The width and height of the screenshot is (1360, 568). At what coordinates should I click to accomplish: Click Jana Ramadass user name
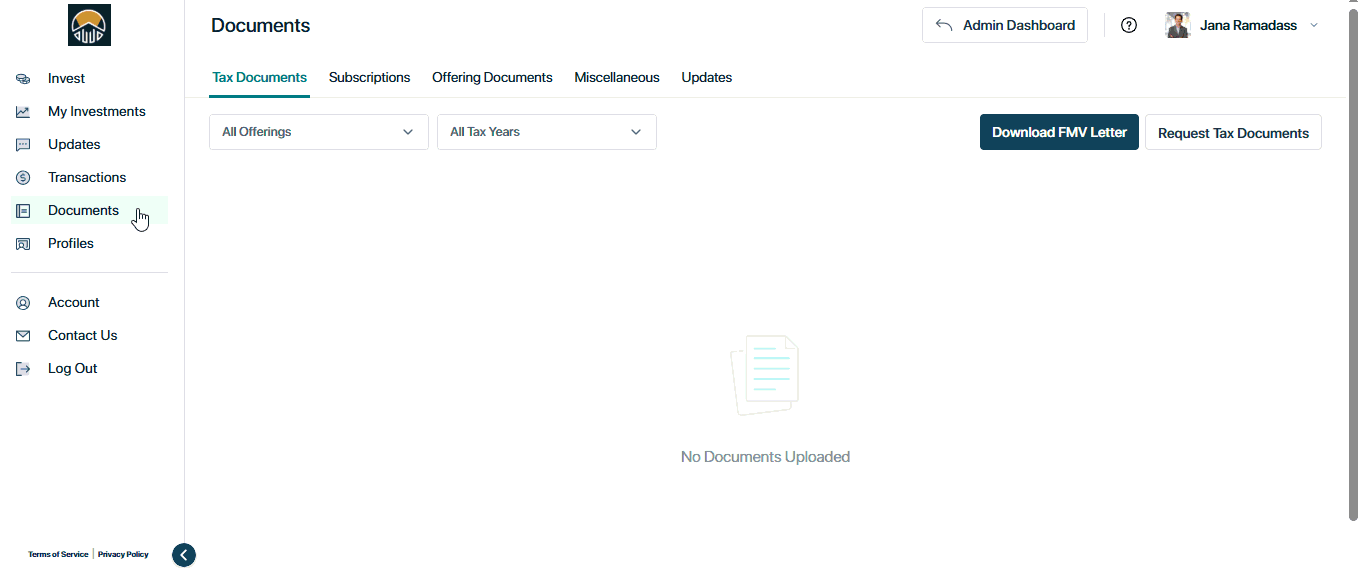[1248, 26]
